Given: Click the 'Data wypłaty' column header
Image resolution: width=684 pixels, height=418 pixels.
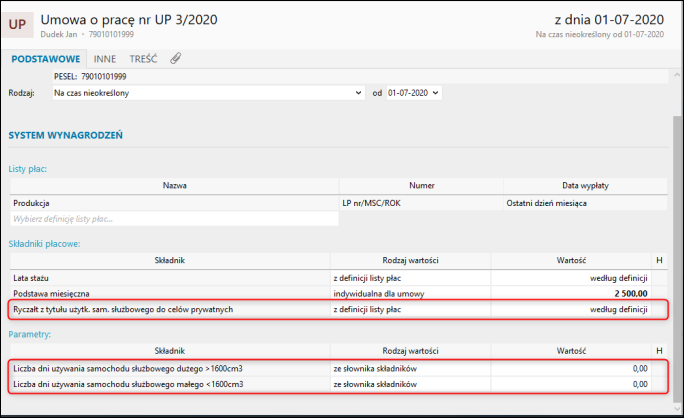Looking at the screenshot, I should (585, 185).
